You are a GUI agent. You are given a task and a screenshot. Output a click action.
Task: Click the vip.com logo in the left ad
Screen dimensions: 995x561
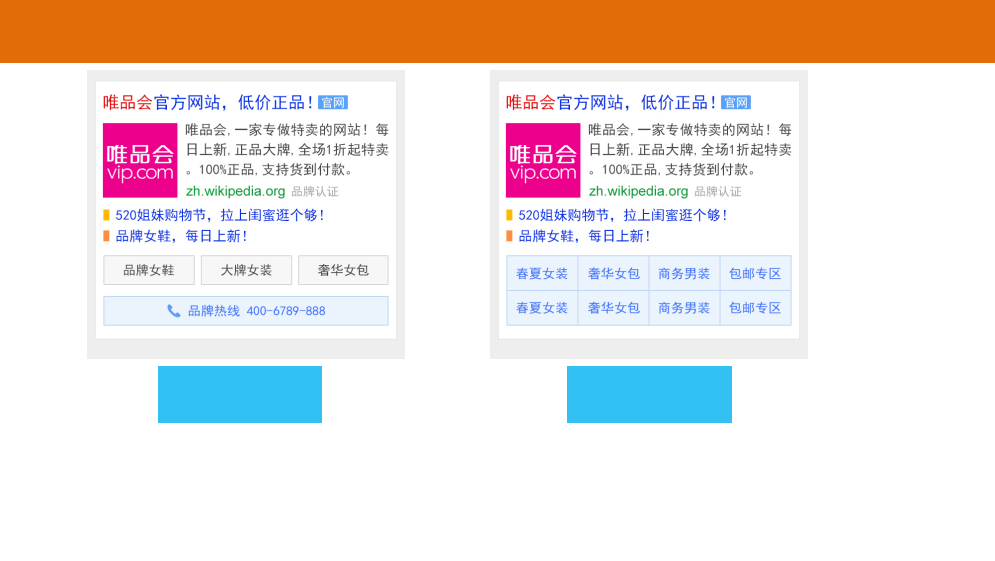click(x=140, y=160)
